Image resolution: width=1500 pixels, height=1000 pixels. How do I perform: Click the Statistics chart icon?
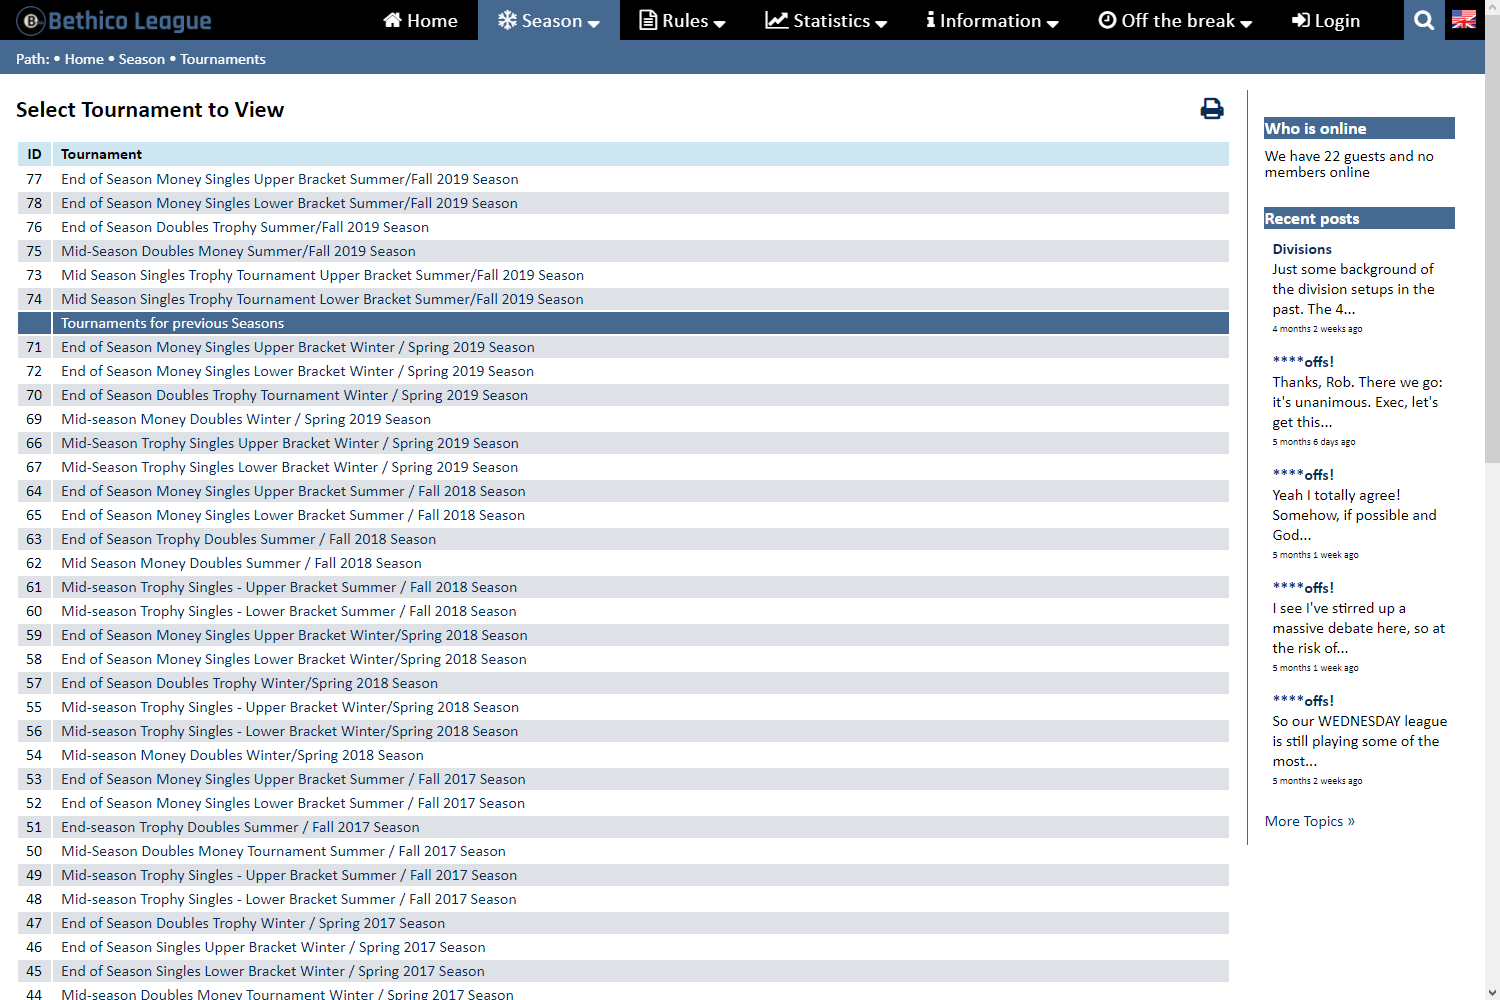click(x=776, y=20)
